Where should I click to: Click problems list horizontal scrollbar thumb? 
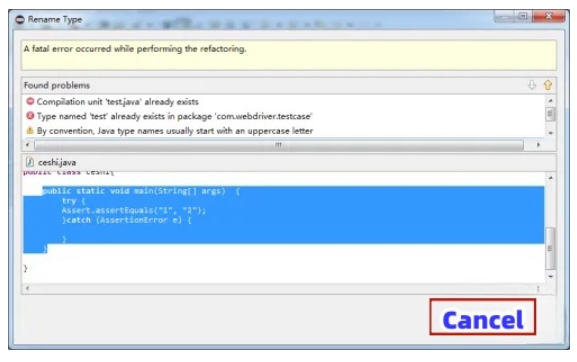[x=279, y=145]
